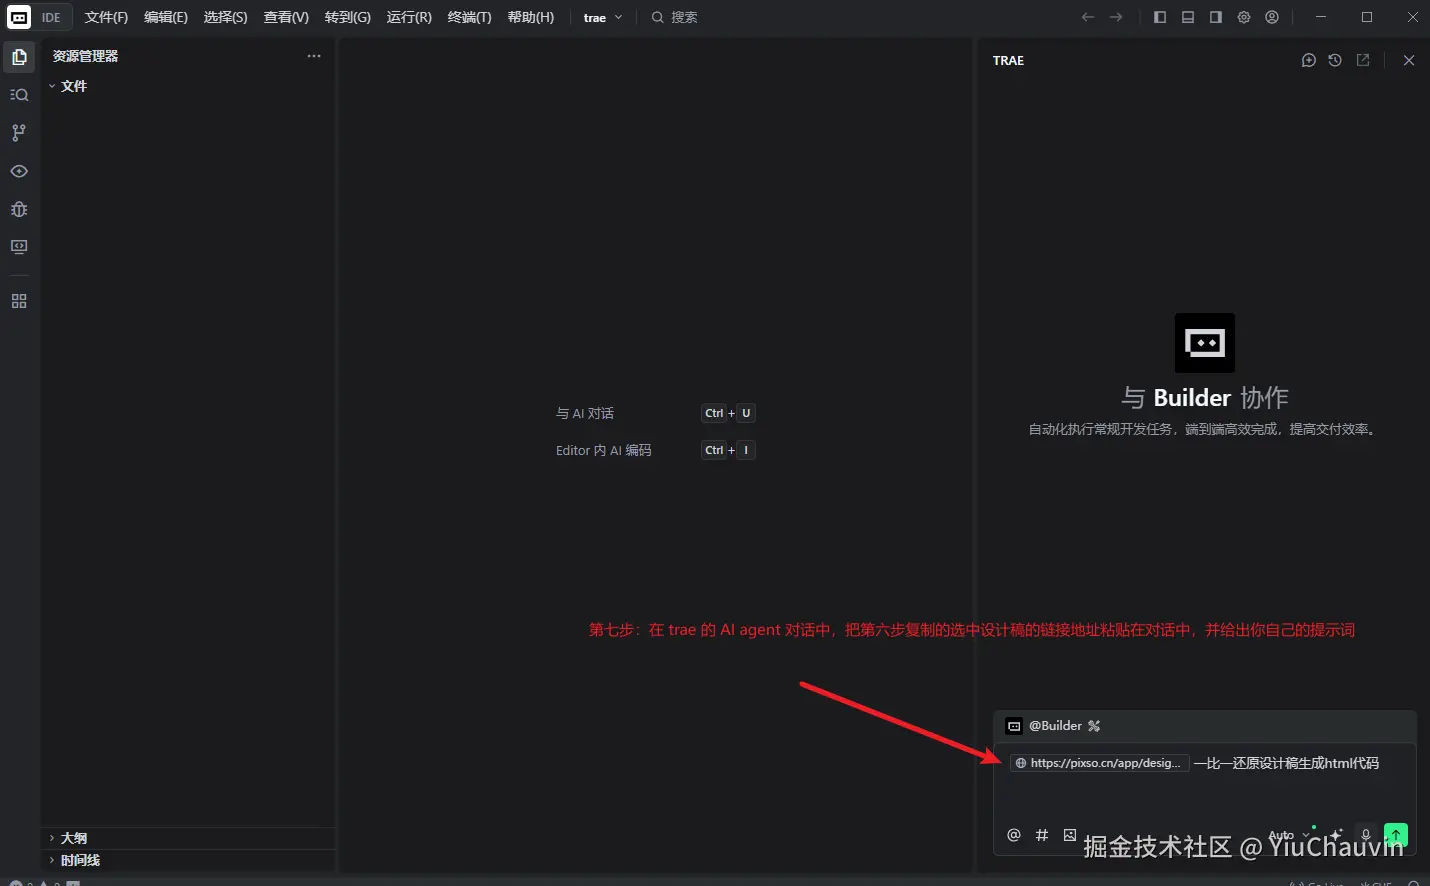Close the TRAE chat panel
Image resolution: width=1430 pixels, height=886 pixels.
pos(1409,60)
